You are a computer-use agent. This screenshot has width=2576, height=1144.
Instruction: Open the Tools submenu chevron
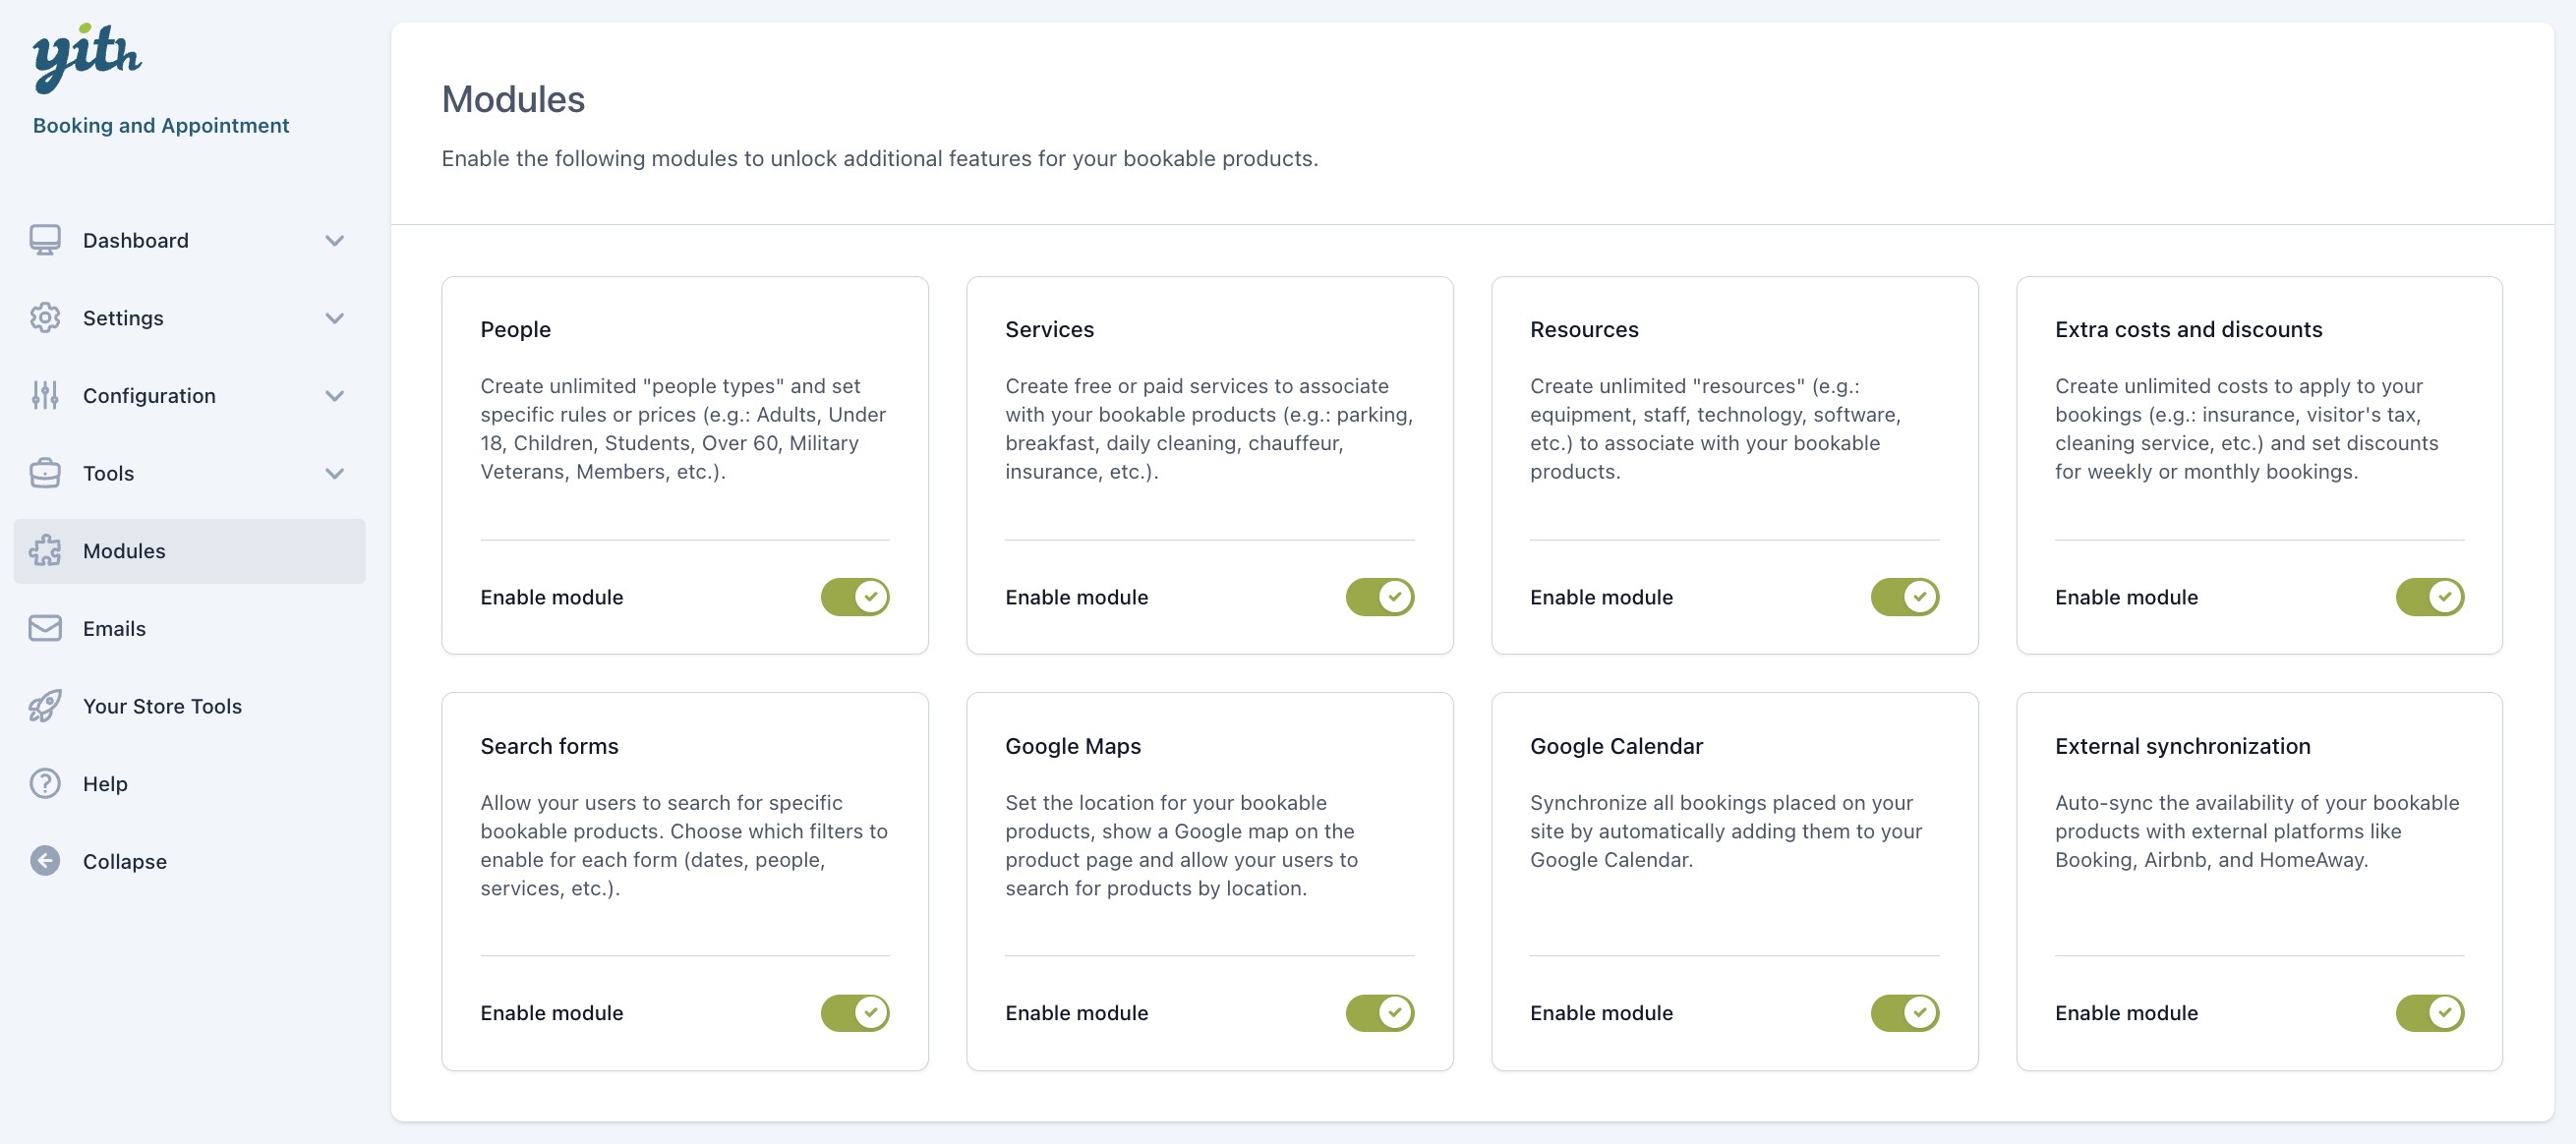pyautogui.click(x=335, y=474)
